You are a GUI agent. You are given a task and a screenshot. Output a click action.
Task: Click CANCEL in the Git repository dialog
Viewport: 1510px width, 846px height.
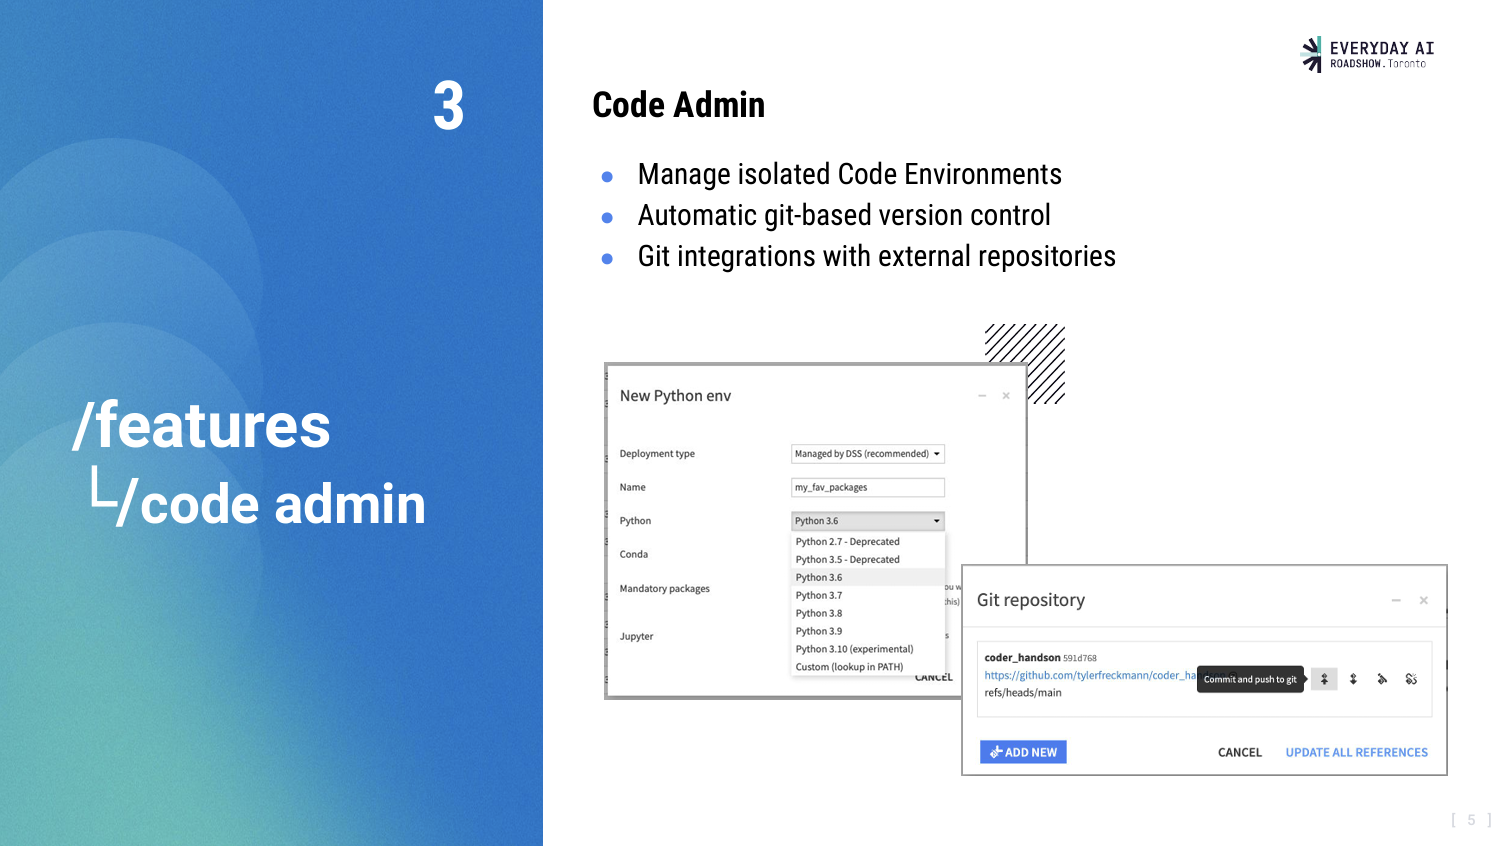point(1239,752)
